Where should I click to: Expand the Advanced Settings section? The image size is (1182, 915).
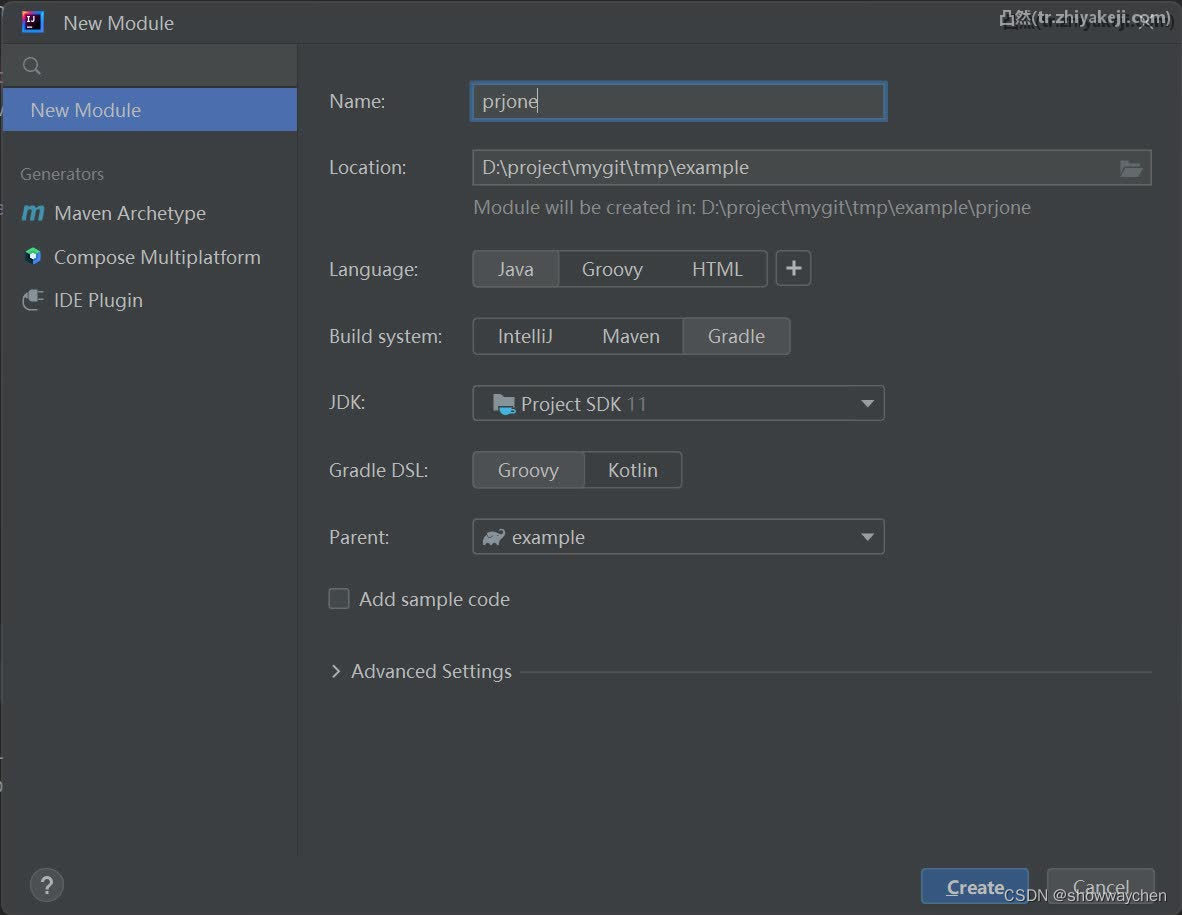click(421, 671)
